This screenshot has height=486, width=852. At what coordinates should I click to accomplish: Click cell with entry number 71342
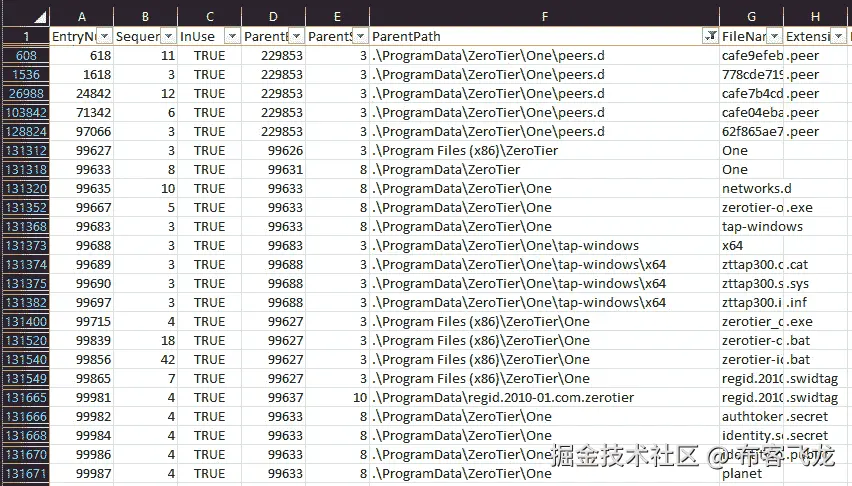[82, 113]
